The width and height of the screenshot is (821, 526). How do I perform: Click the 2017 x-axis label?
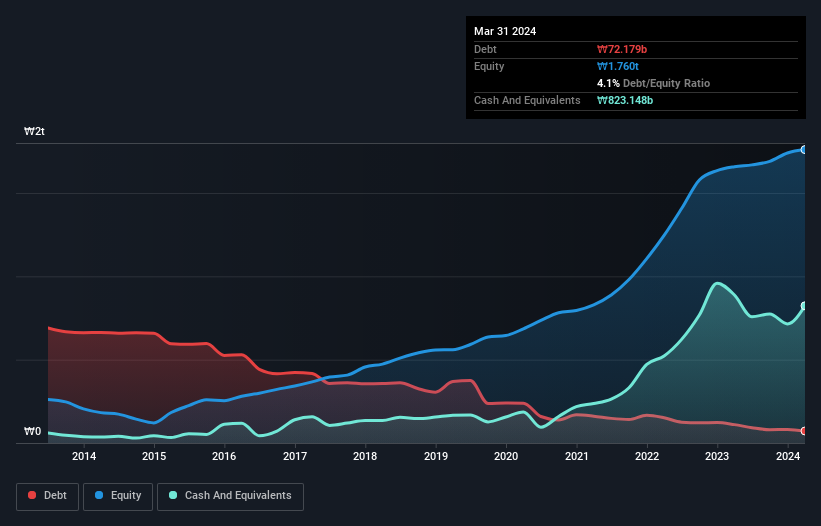[x=295, y=456]
